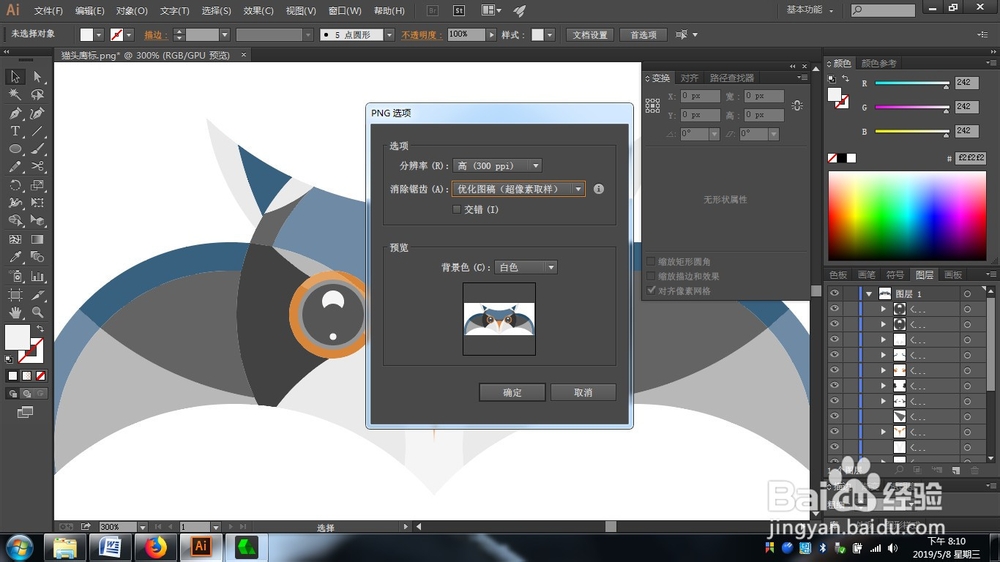Check the 缩放矩形圆角 option
The height and width of the screenshot is (562, 1000).
click(x=651, y=262)
